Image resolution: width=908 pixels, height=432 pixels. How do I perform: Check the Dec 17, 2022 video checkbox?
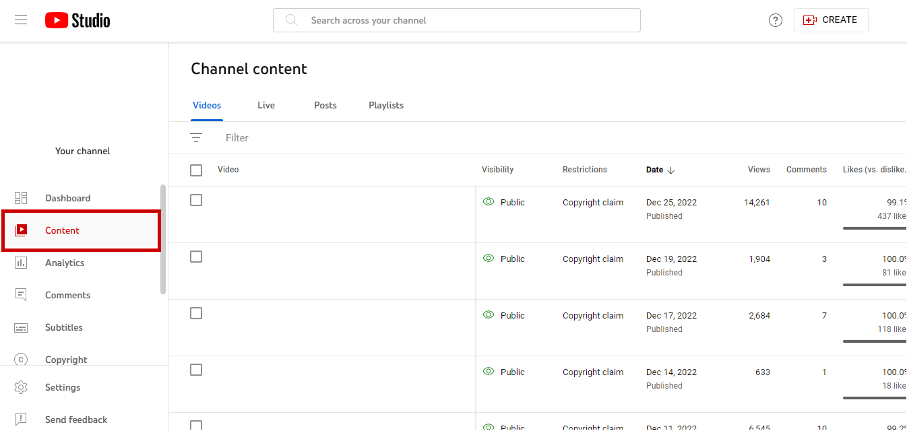coord(196,313)
